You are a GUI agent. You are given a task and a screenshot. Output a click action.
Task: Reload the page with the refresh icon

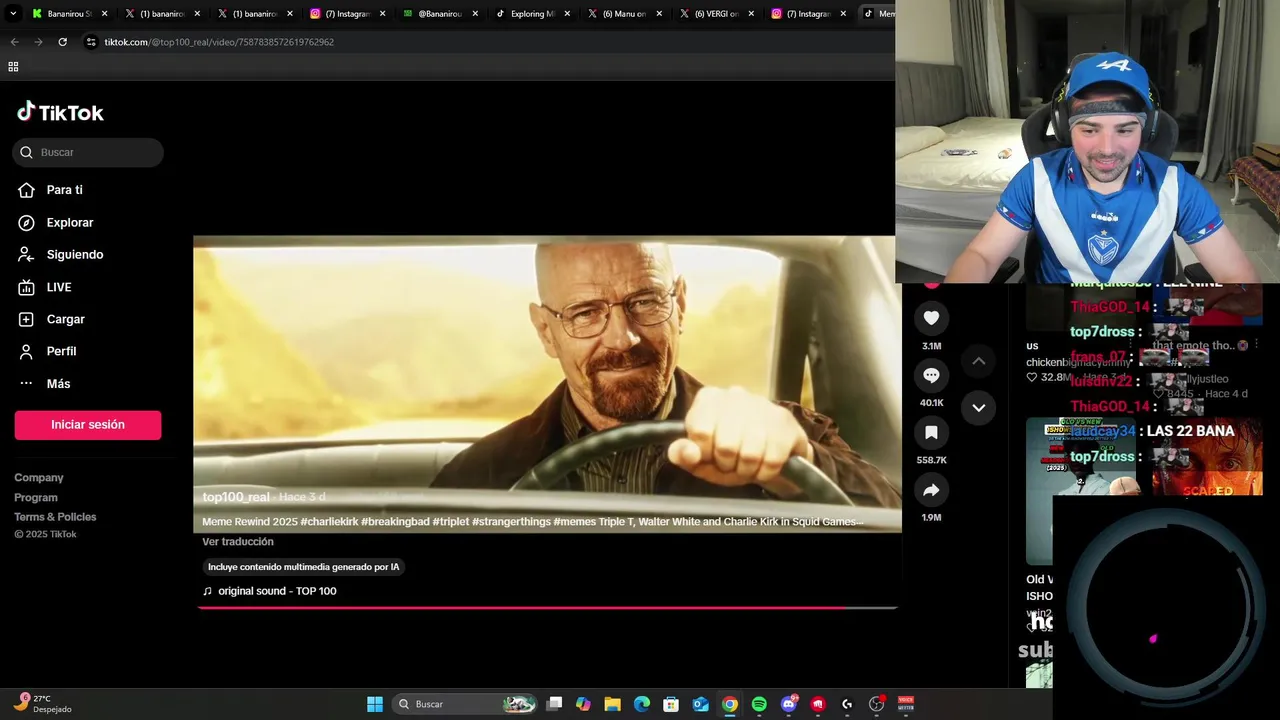click(62, 42)
